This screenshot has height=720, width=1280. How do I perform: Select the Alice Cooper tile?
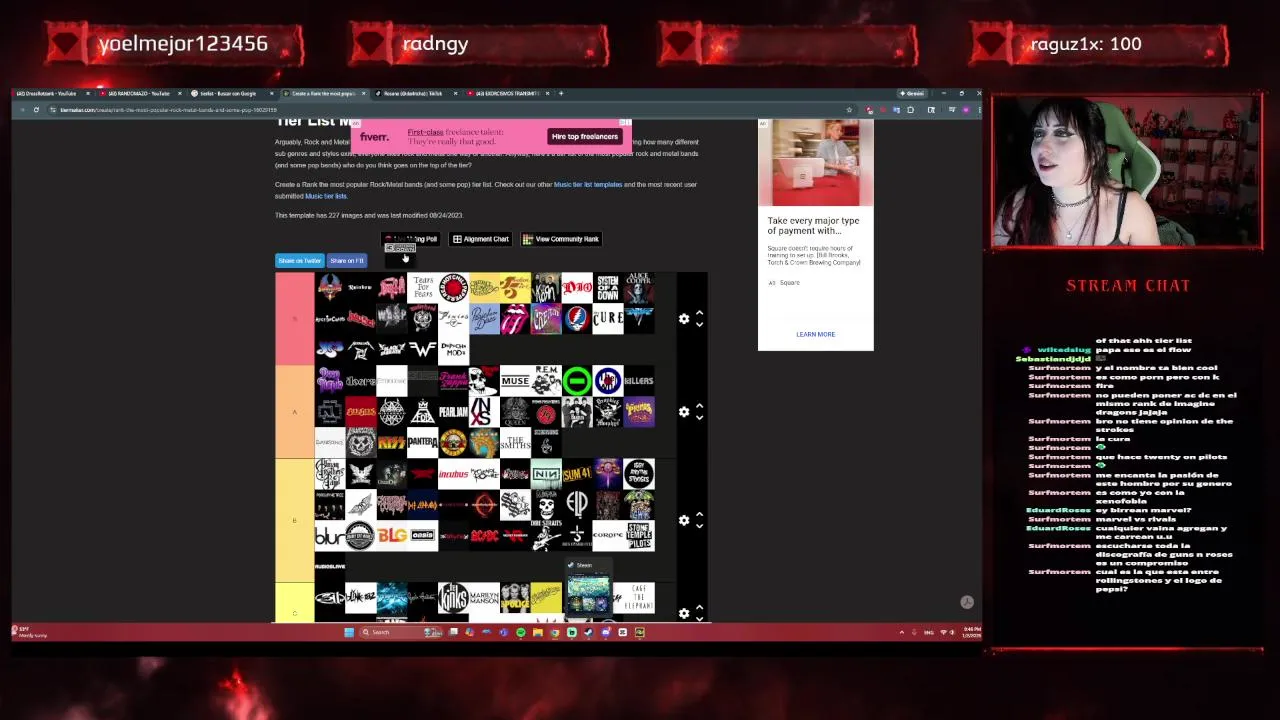coord(639,288)
